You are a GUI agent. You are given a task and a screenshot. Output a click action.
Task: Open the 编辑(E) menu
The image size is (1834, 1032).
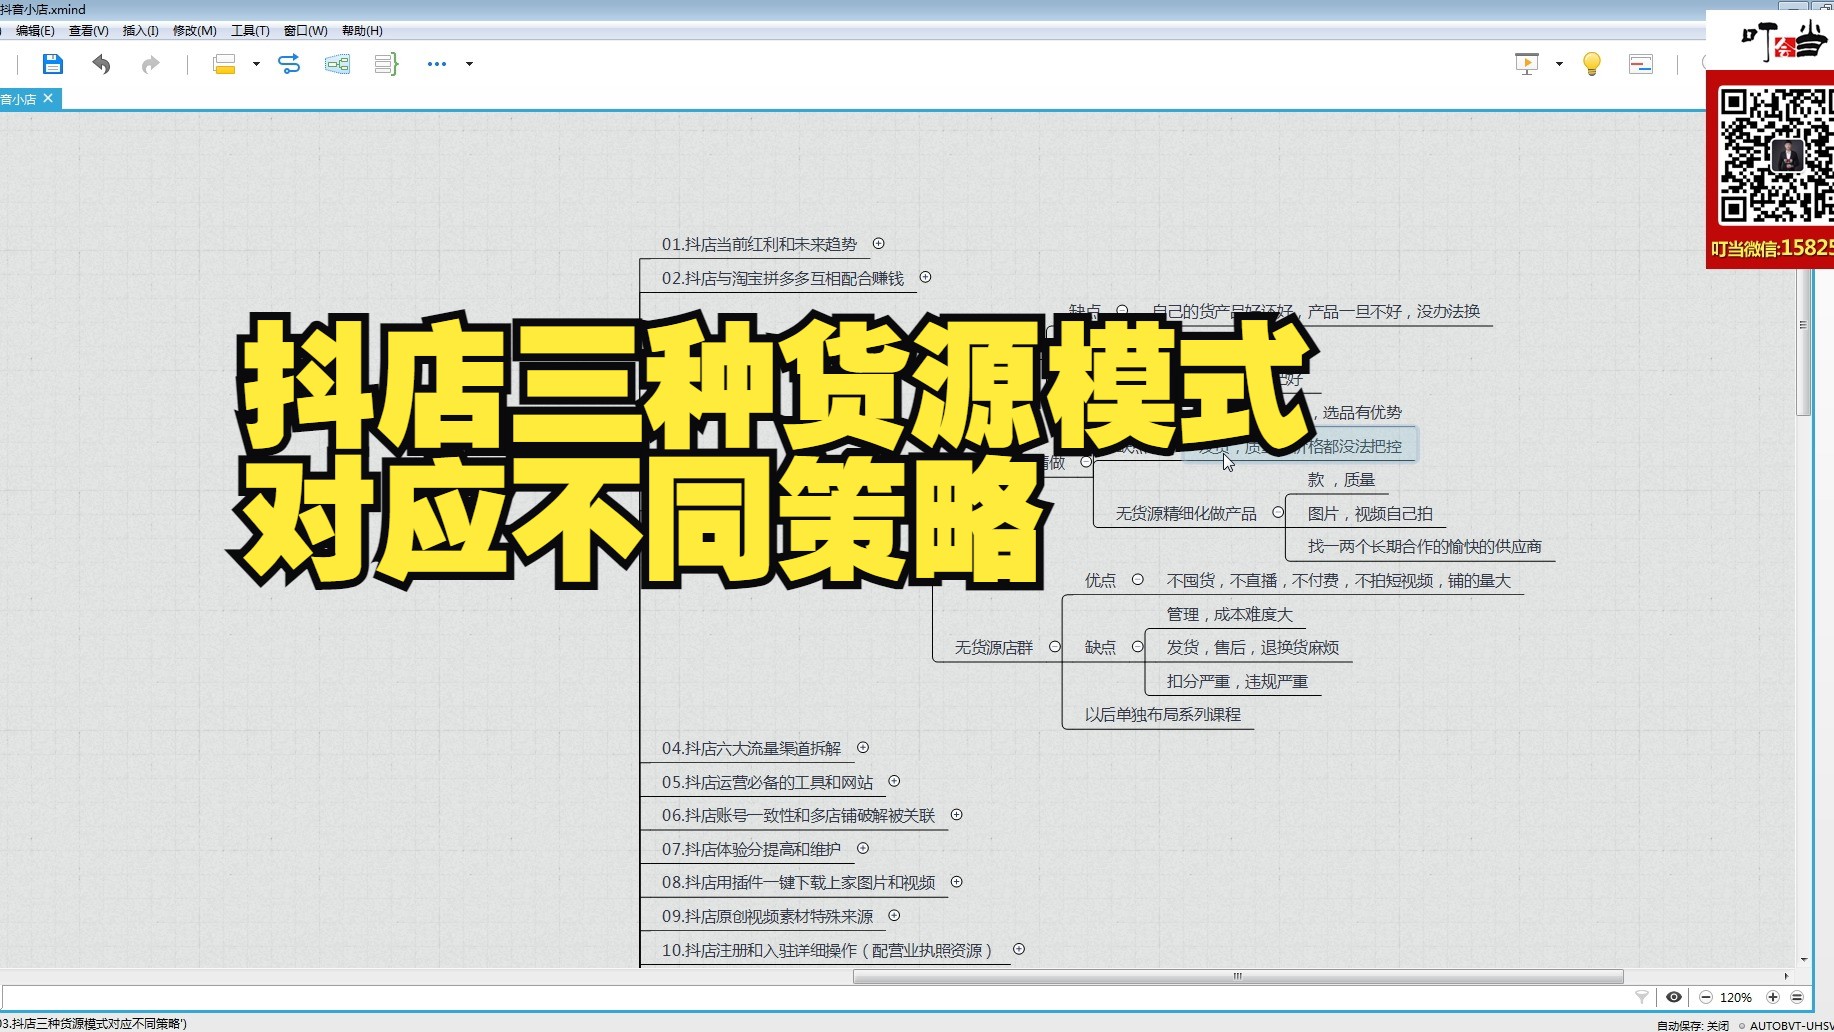click(35, 31)
